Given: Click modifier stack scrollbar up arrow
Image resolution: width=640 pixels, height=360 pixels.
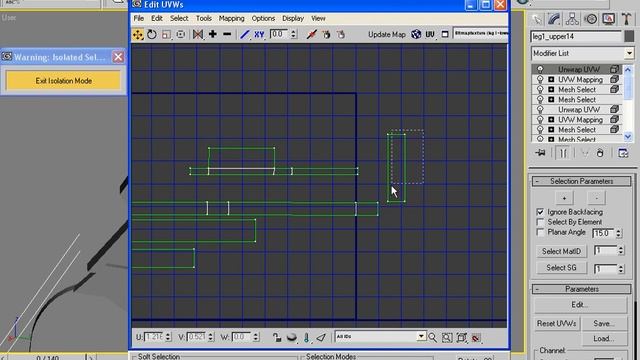Looking at the screenshot, I should point(627,70).
